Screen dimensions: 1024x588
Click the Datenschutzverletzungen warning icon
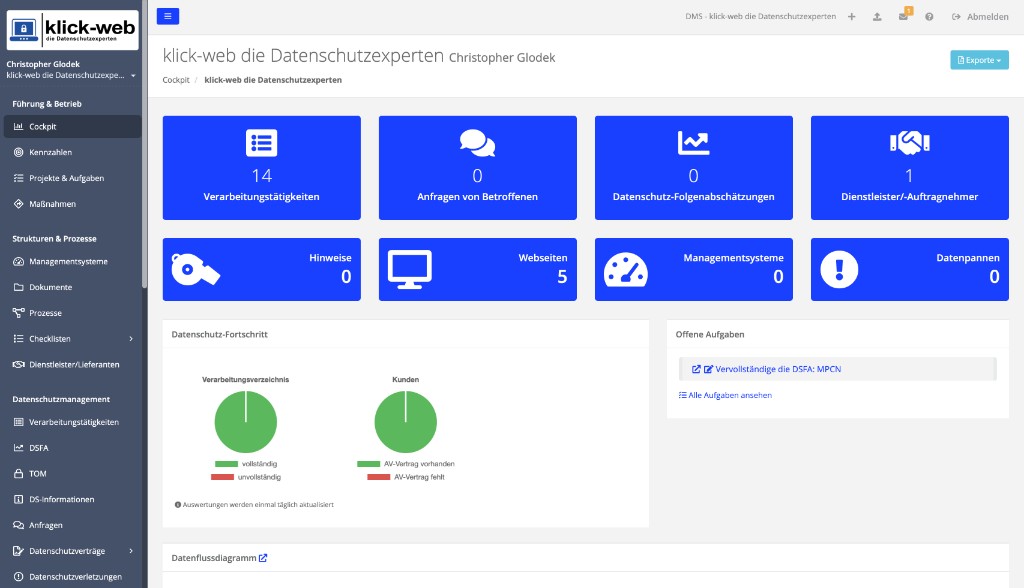pos(18,576)
